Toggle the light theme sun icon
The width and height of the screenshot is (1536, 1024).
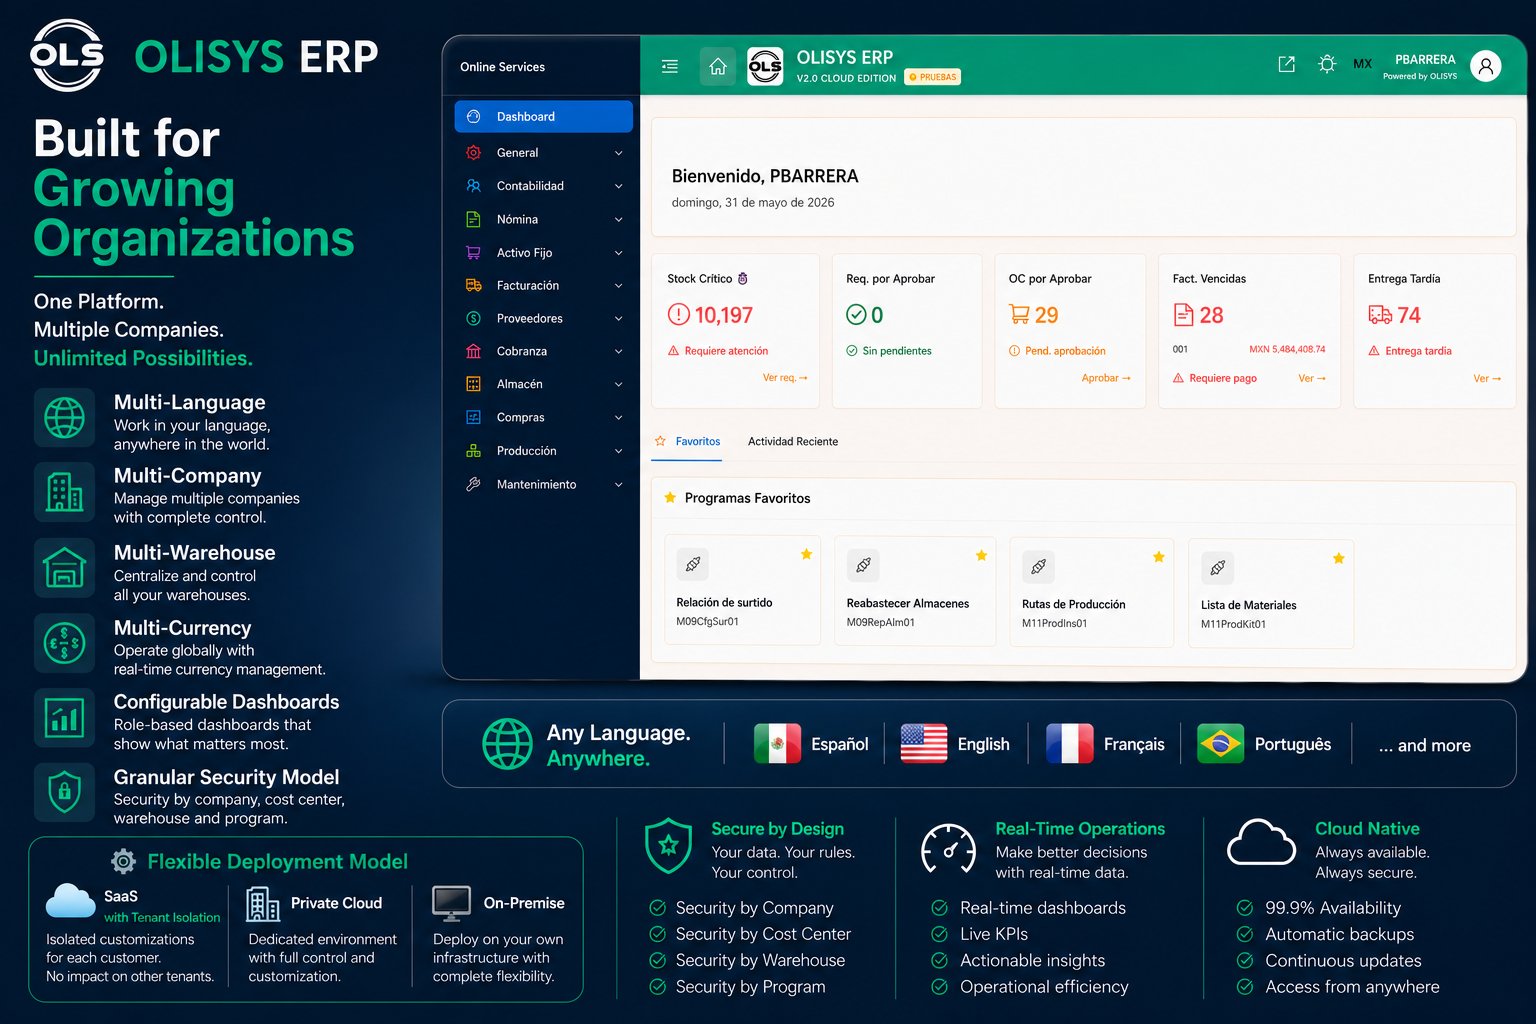coord(1327,64)
